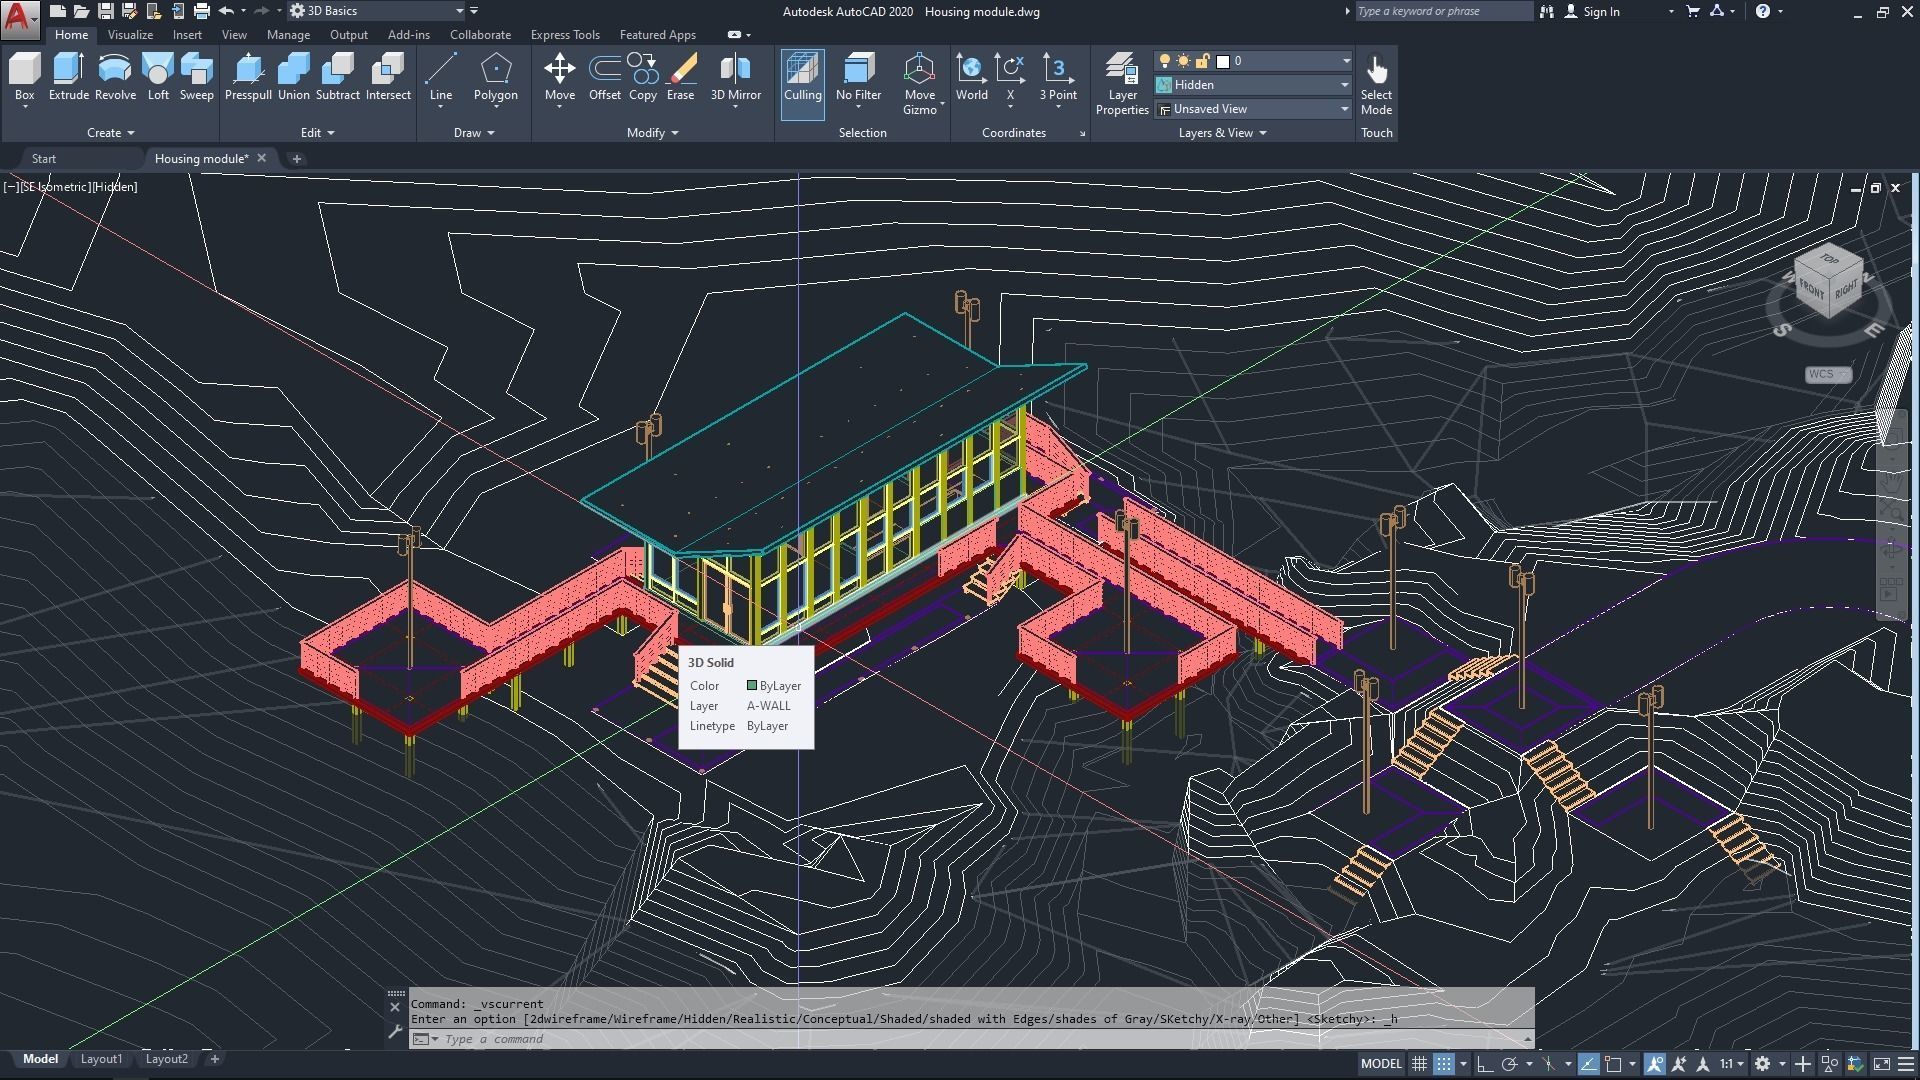Open the Unsaved View dropdown
Viewport: 1920px width, 1080px height.
click(1253, 109)
